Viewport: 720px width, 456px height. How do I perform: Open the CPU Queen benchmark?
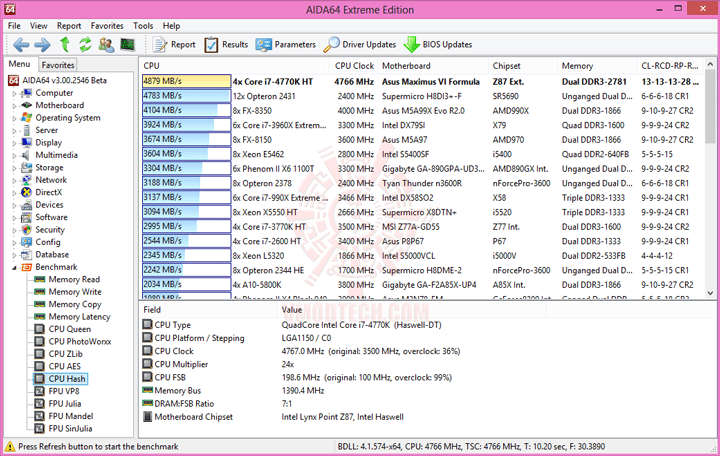[x=70, y=329]
